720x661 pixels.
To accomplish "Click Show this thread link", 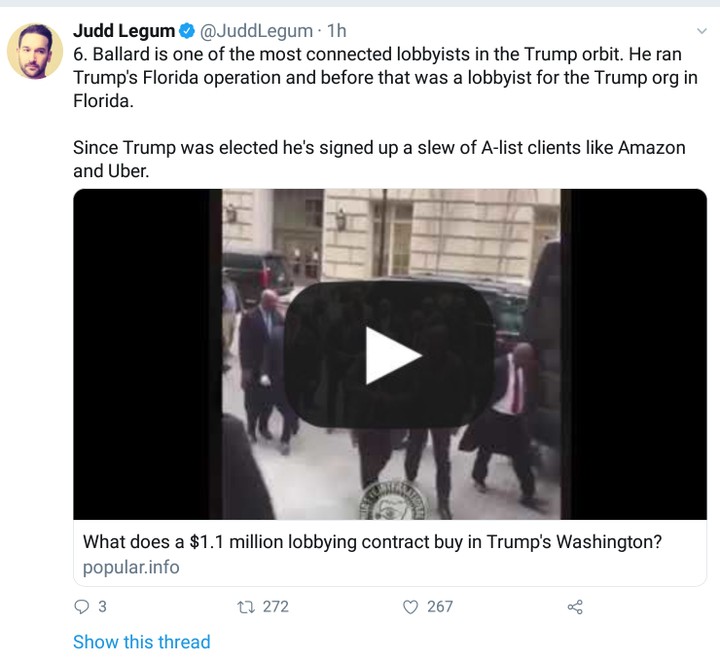I will 141,642.
